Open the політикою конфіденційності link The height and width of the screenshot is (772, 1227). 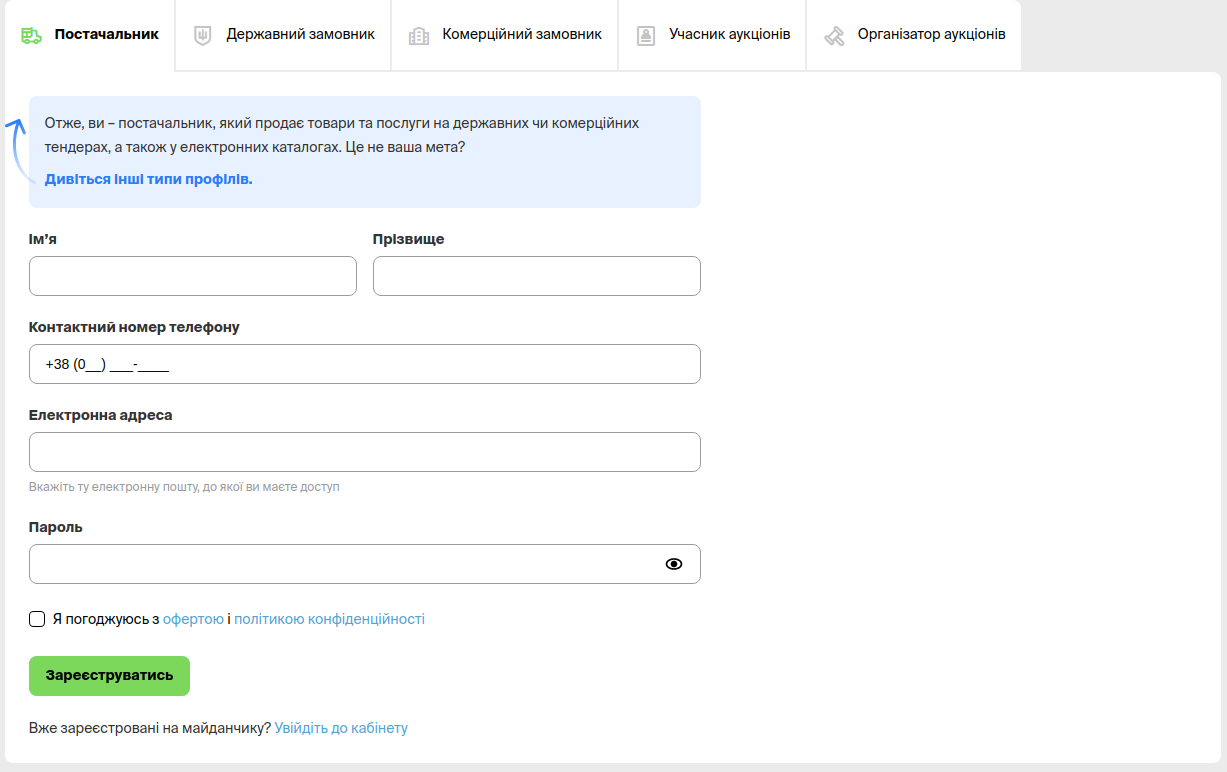coord(329,619)
